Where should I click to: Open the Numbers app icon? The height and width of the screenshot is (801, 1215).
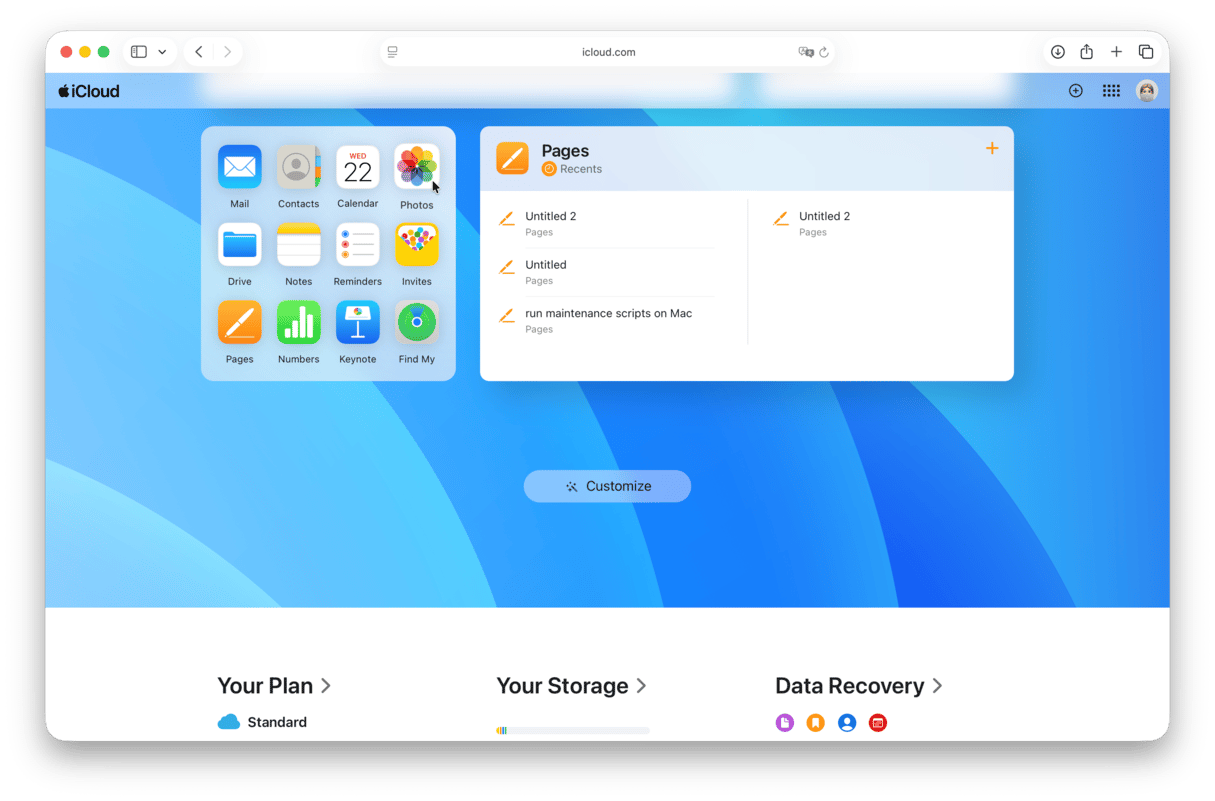[x=298, y=323]
